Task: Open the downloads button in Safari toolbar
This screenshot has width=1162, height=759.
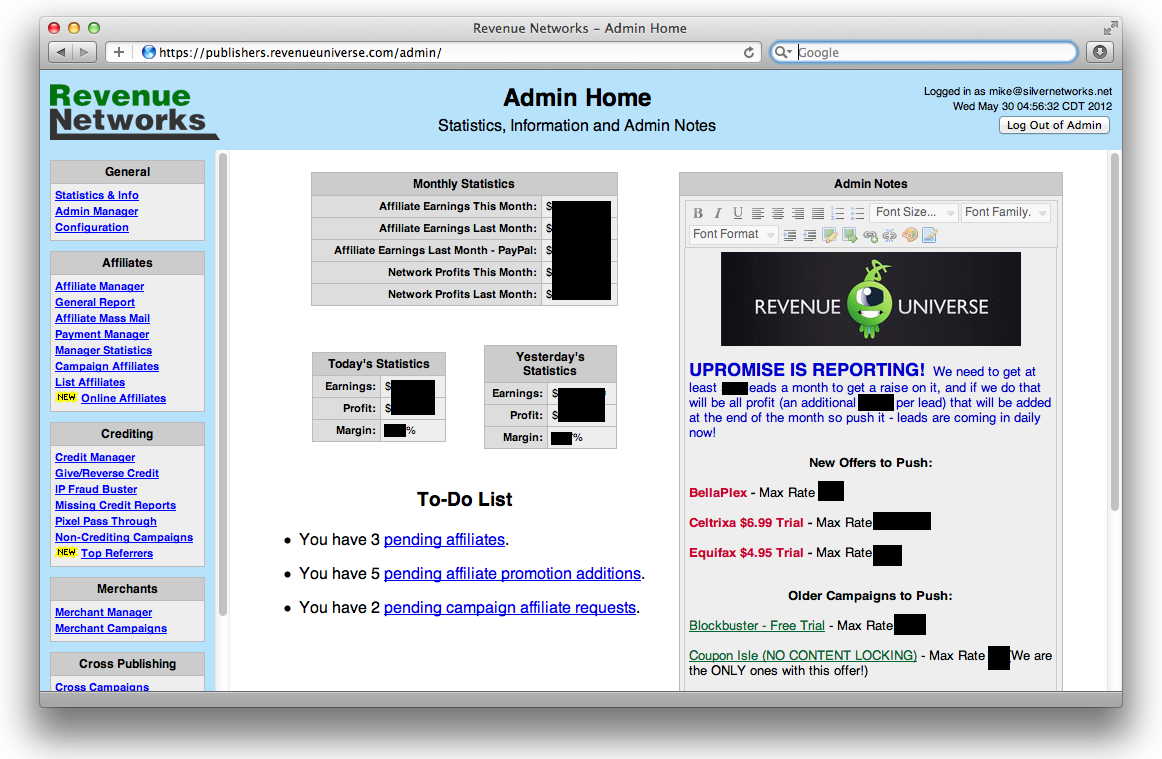Action: 1100,52
